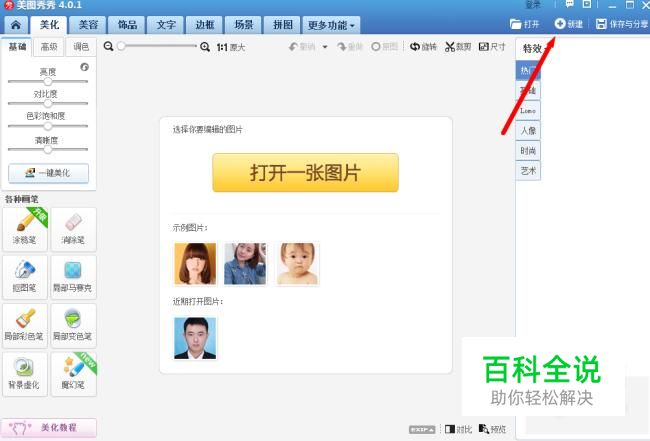Click the 亮度 brightness slider handle

click(x=48, y=81)
